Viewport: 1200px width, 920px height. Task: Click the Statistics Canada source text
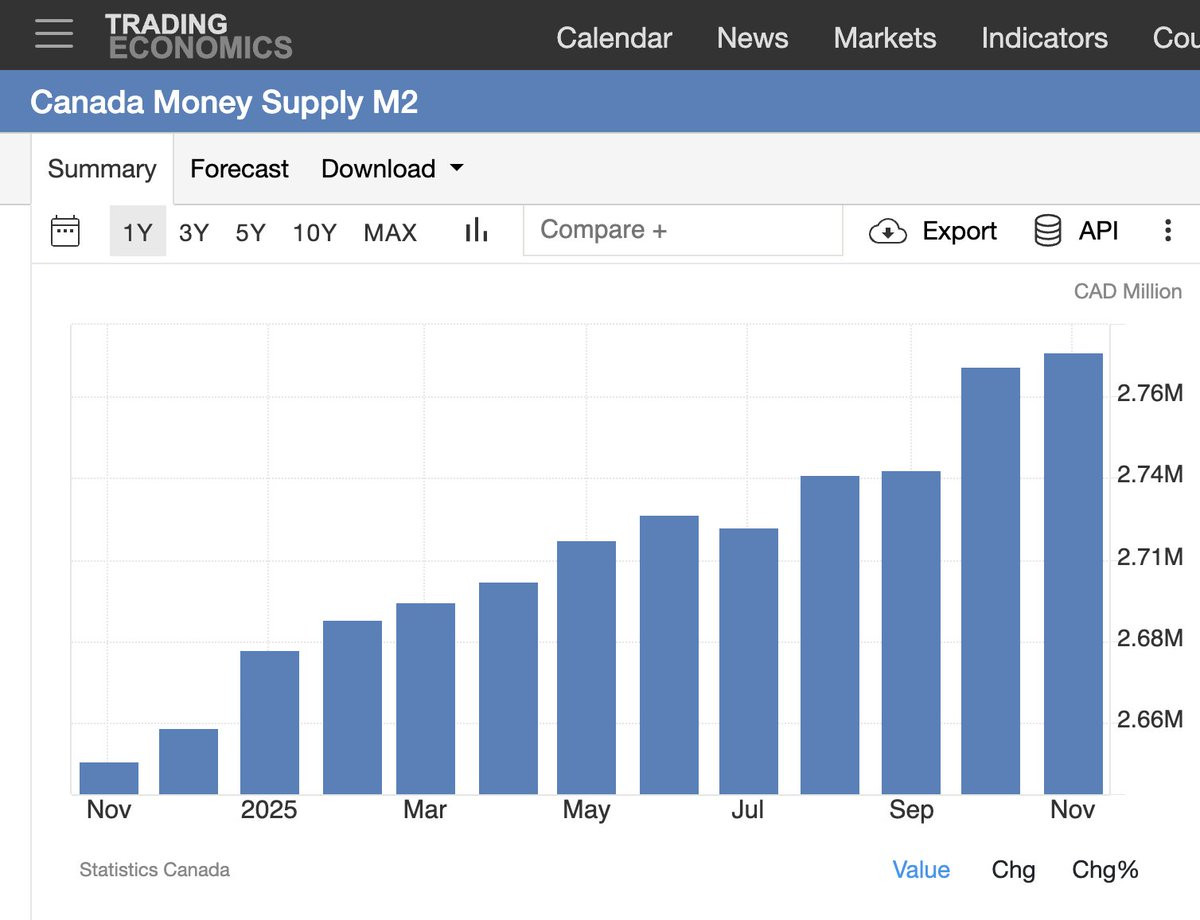(x=155, y=870)
